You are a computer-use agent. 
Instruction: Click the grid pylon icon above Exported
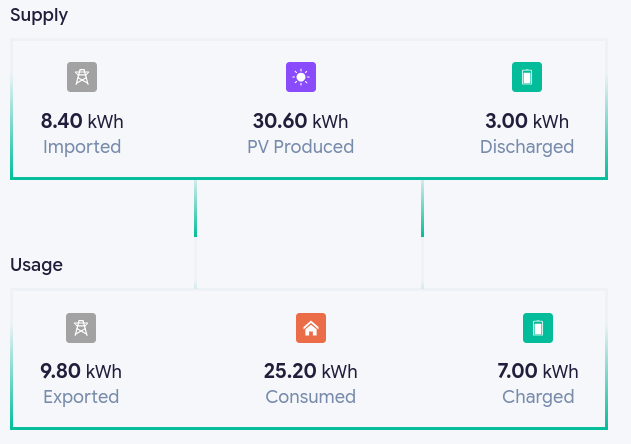(x=81, y=328)
